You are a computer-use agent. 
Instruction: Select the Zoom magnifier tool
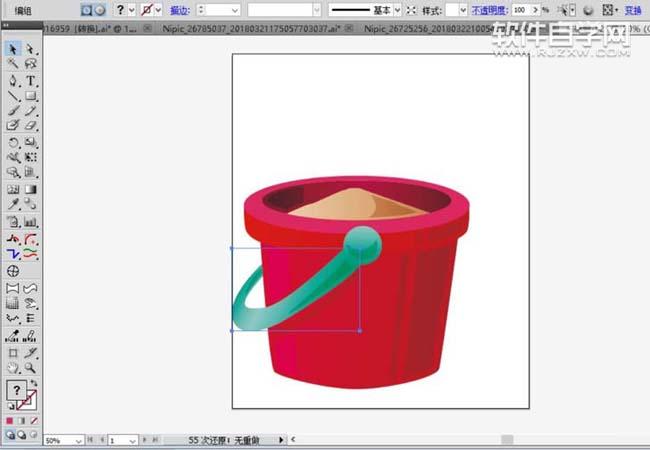click(30, 368)
